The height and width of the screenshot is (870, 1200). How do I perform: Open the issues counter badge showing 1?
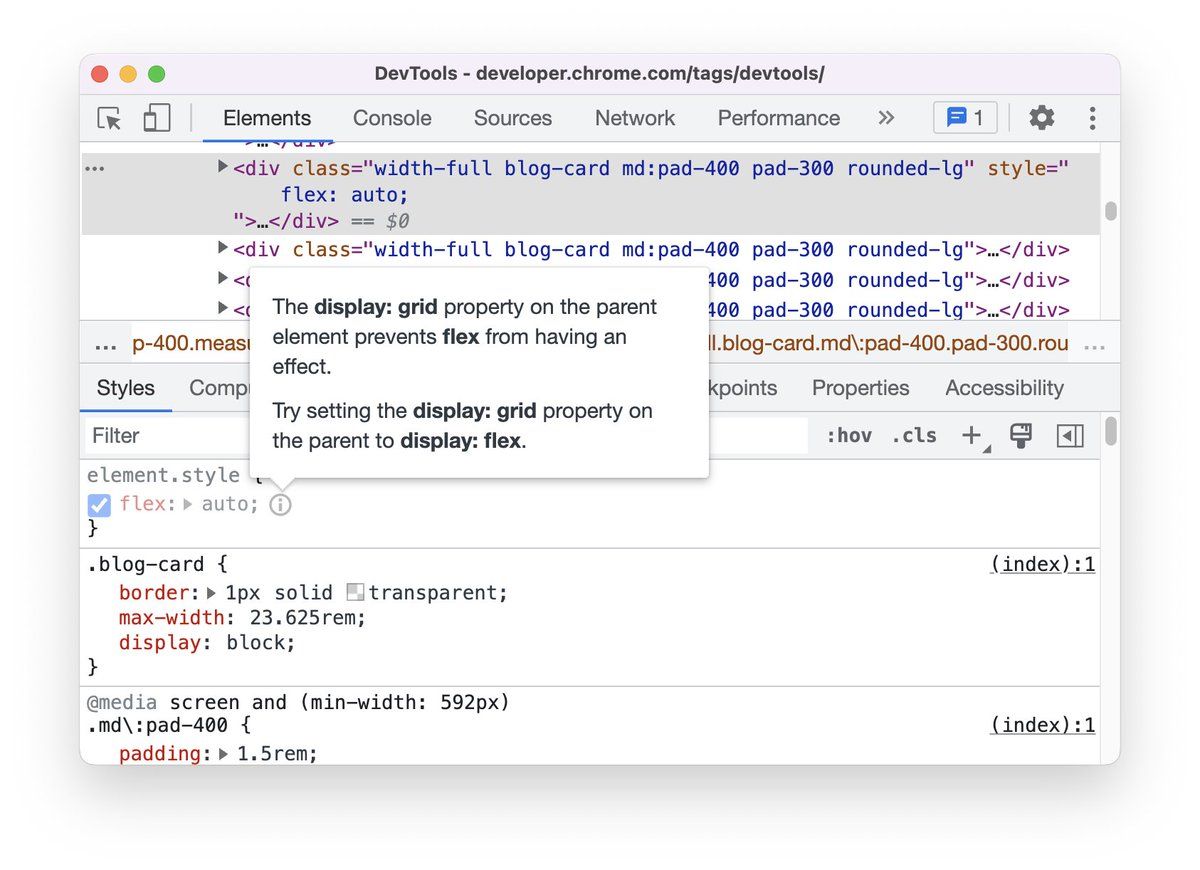(965, 118)
